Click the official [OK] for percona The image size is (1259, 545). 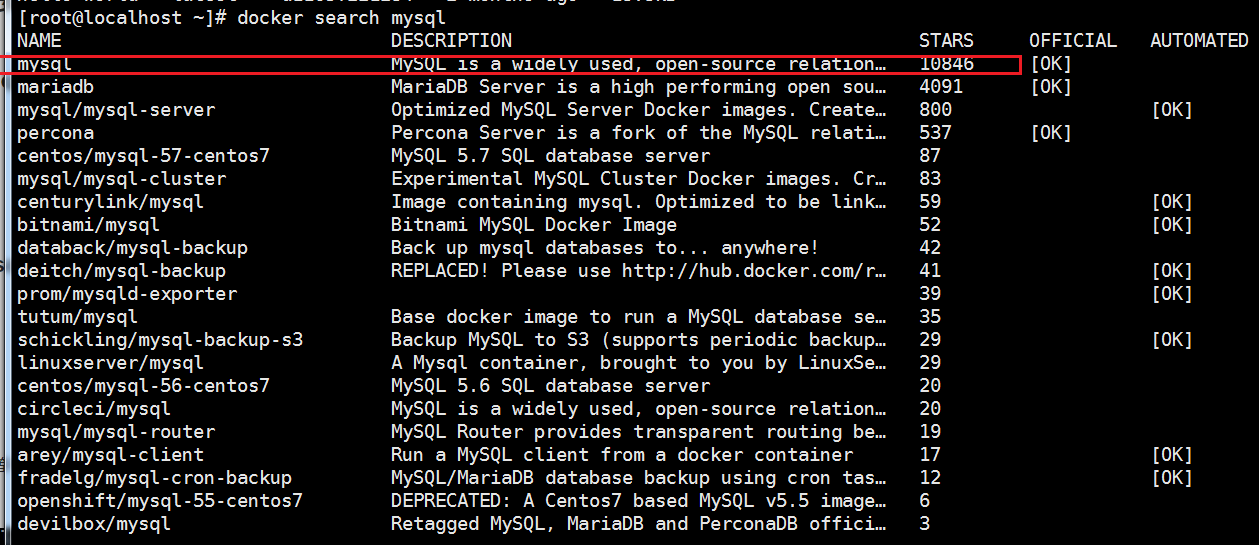[1050, 133]
